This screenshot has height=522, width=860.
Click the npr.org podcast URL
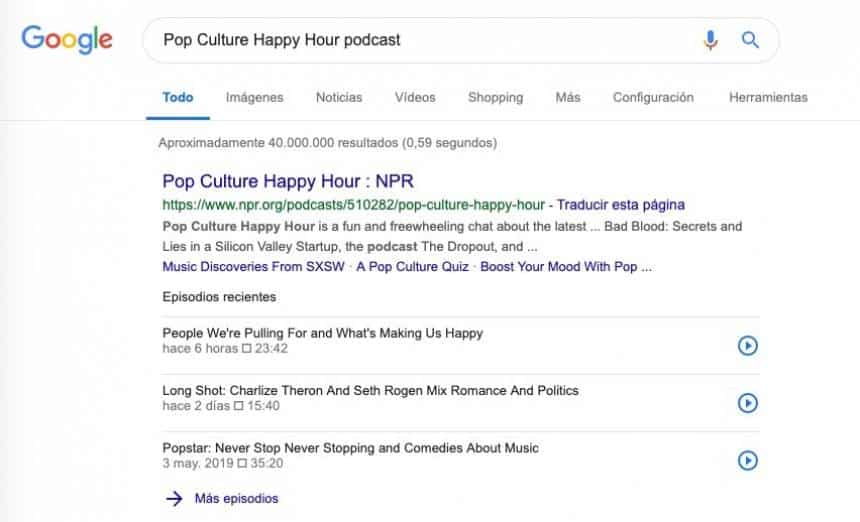click(353, 205)
